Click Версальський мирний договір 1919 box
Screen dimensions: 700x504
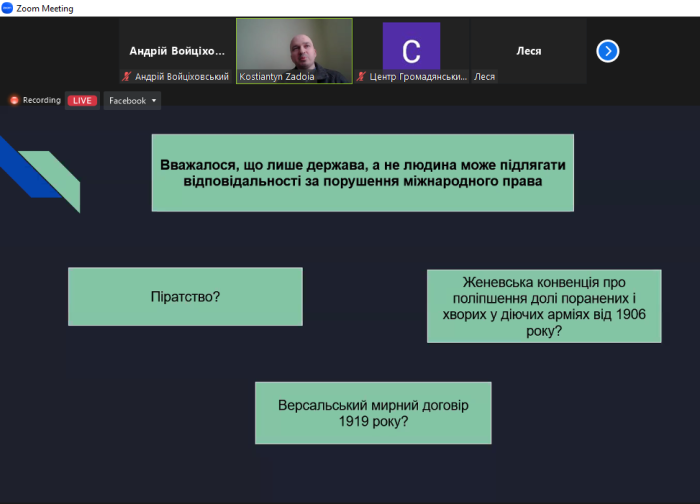pos(373,413)
